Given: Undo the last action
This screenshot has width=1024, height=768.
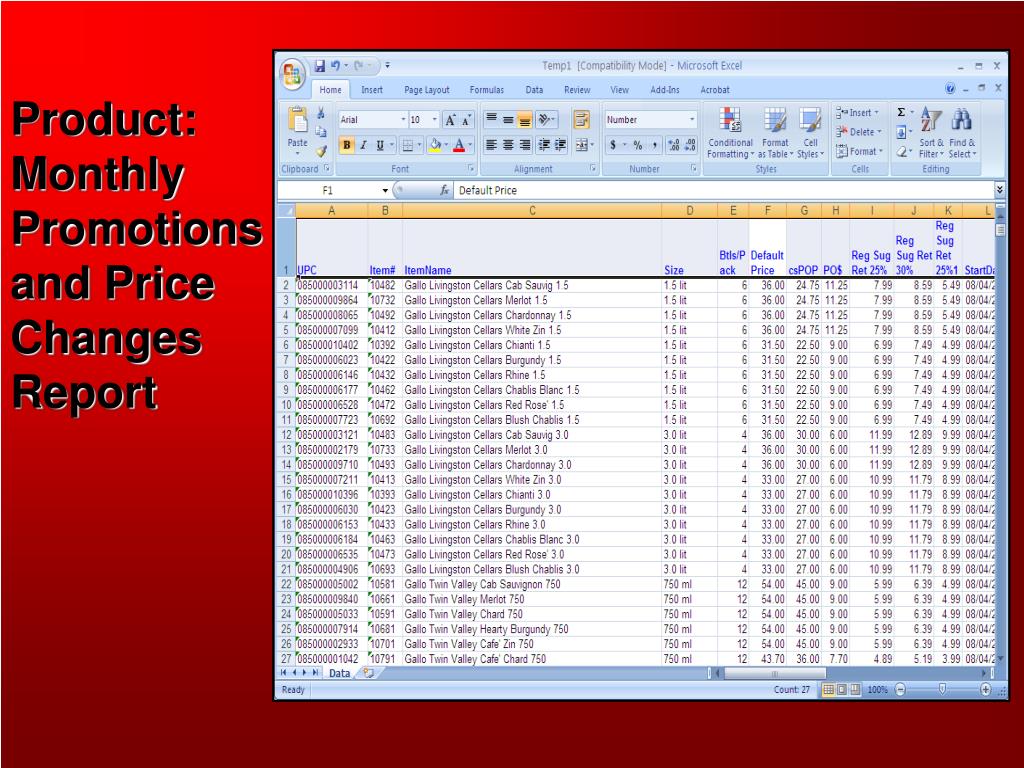Looking at the screenshot, I should pos(335,66).
